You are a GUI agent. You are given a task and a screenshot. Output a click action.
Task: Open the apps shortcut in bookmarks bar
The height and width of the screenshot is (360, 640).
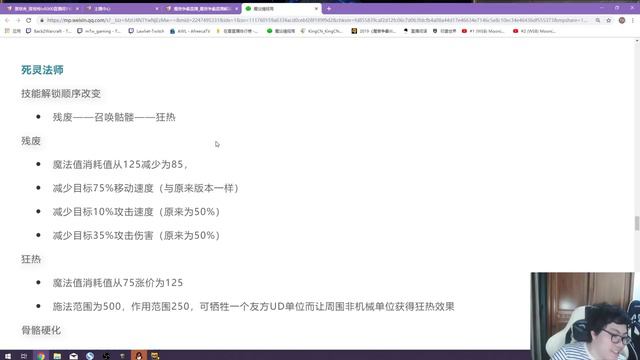point(12,31)
